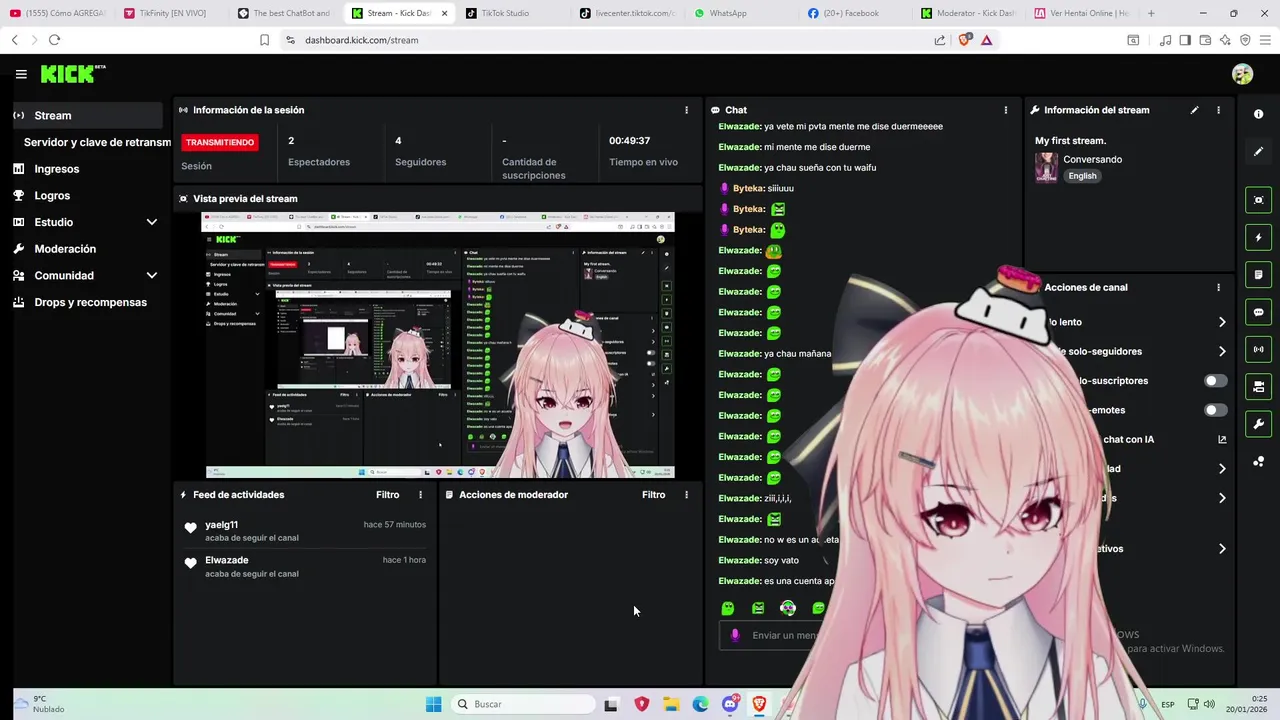Expand the Estudio sidebar section
This screenshot has width=1280, height=720.
click(x=152, y=222)
